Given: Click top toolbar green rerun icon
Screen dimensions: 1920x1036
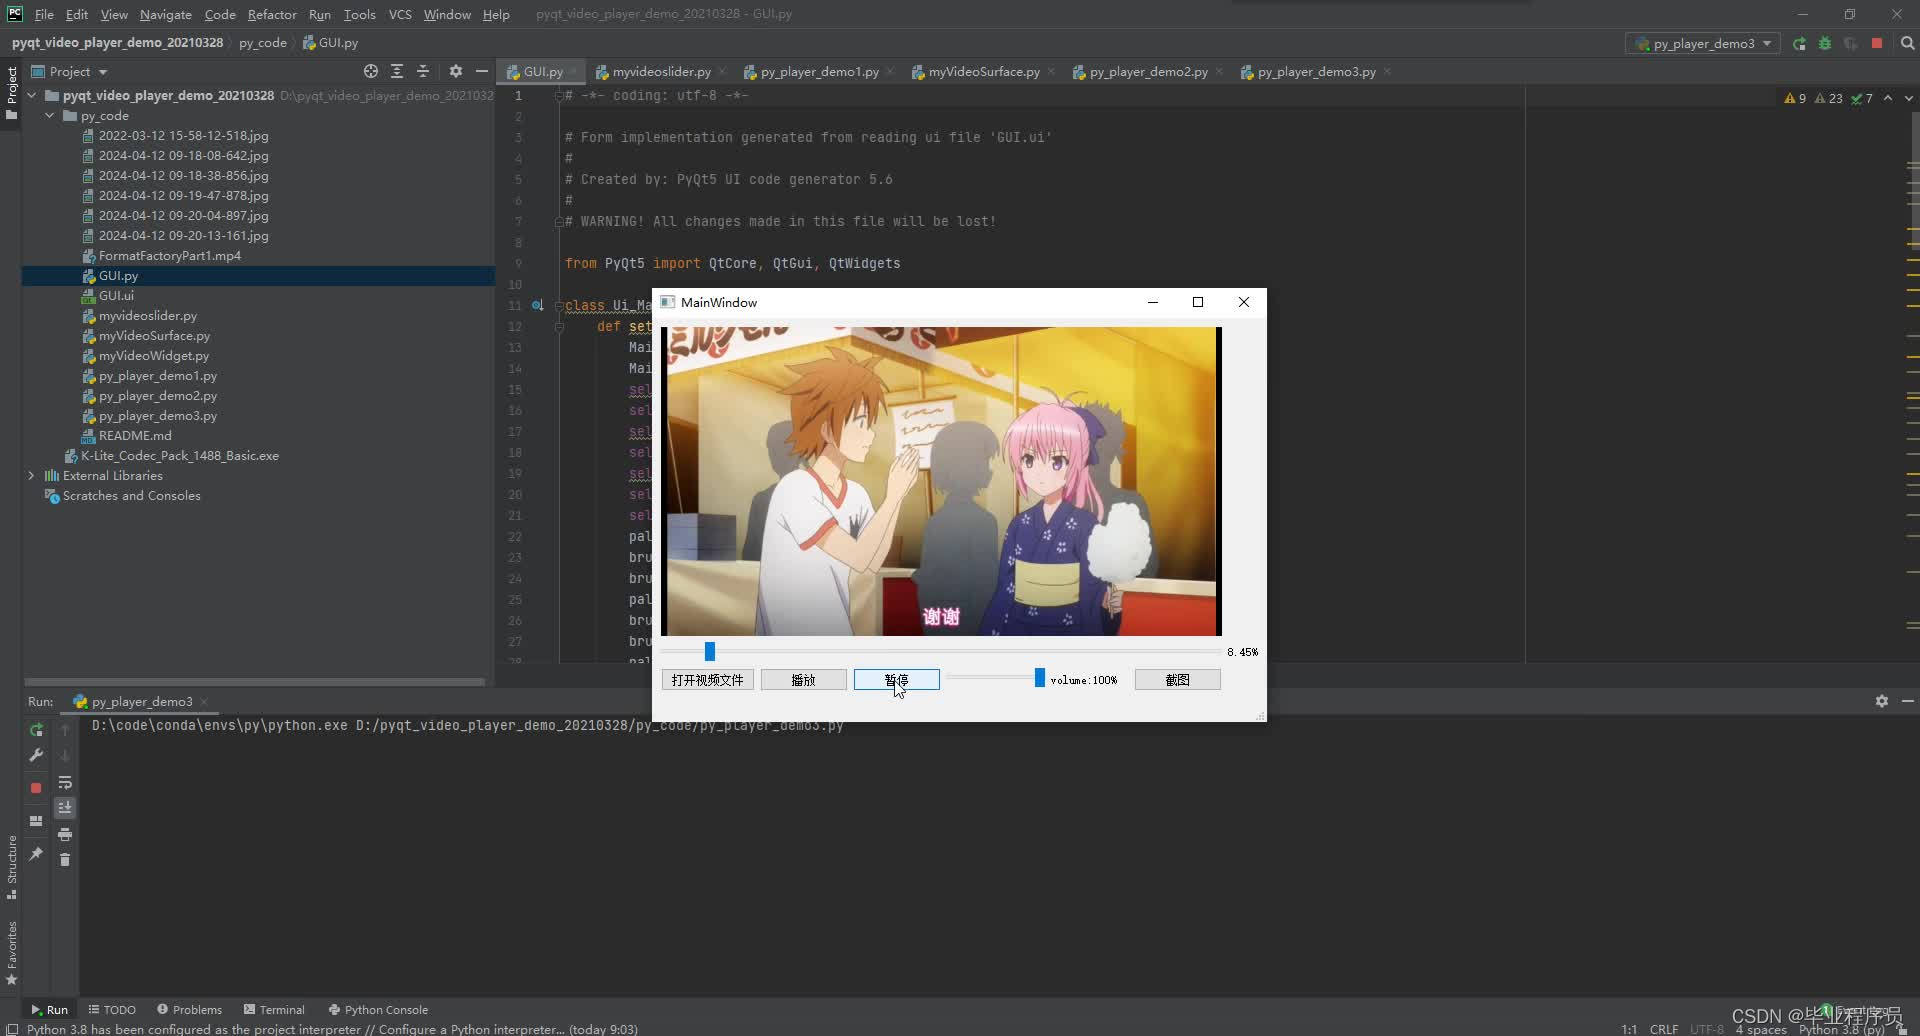Looking at the screenshot, I should point(1799,43).
